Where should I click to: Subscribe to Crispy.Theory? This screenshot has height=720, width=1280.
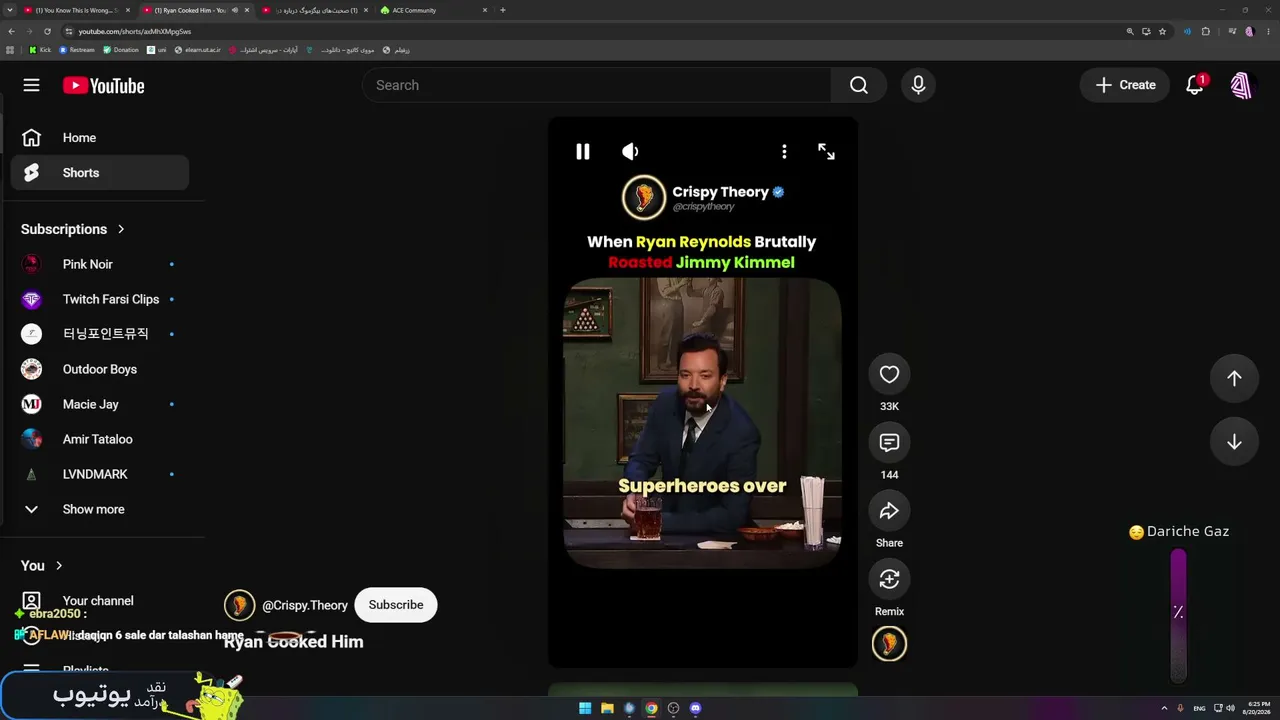click(396, 605)
